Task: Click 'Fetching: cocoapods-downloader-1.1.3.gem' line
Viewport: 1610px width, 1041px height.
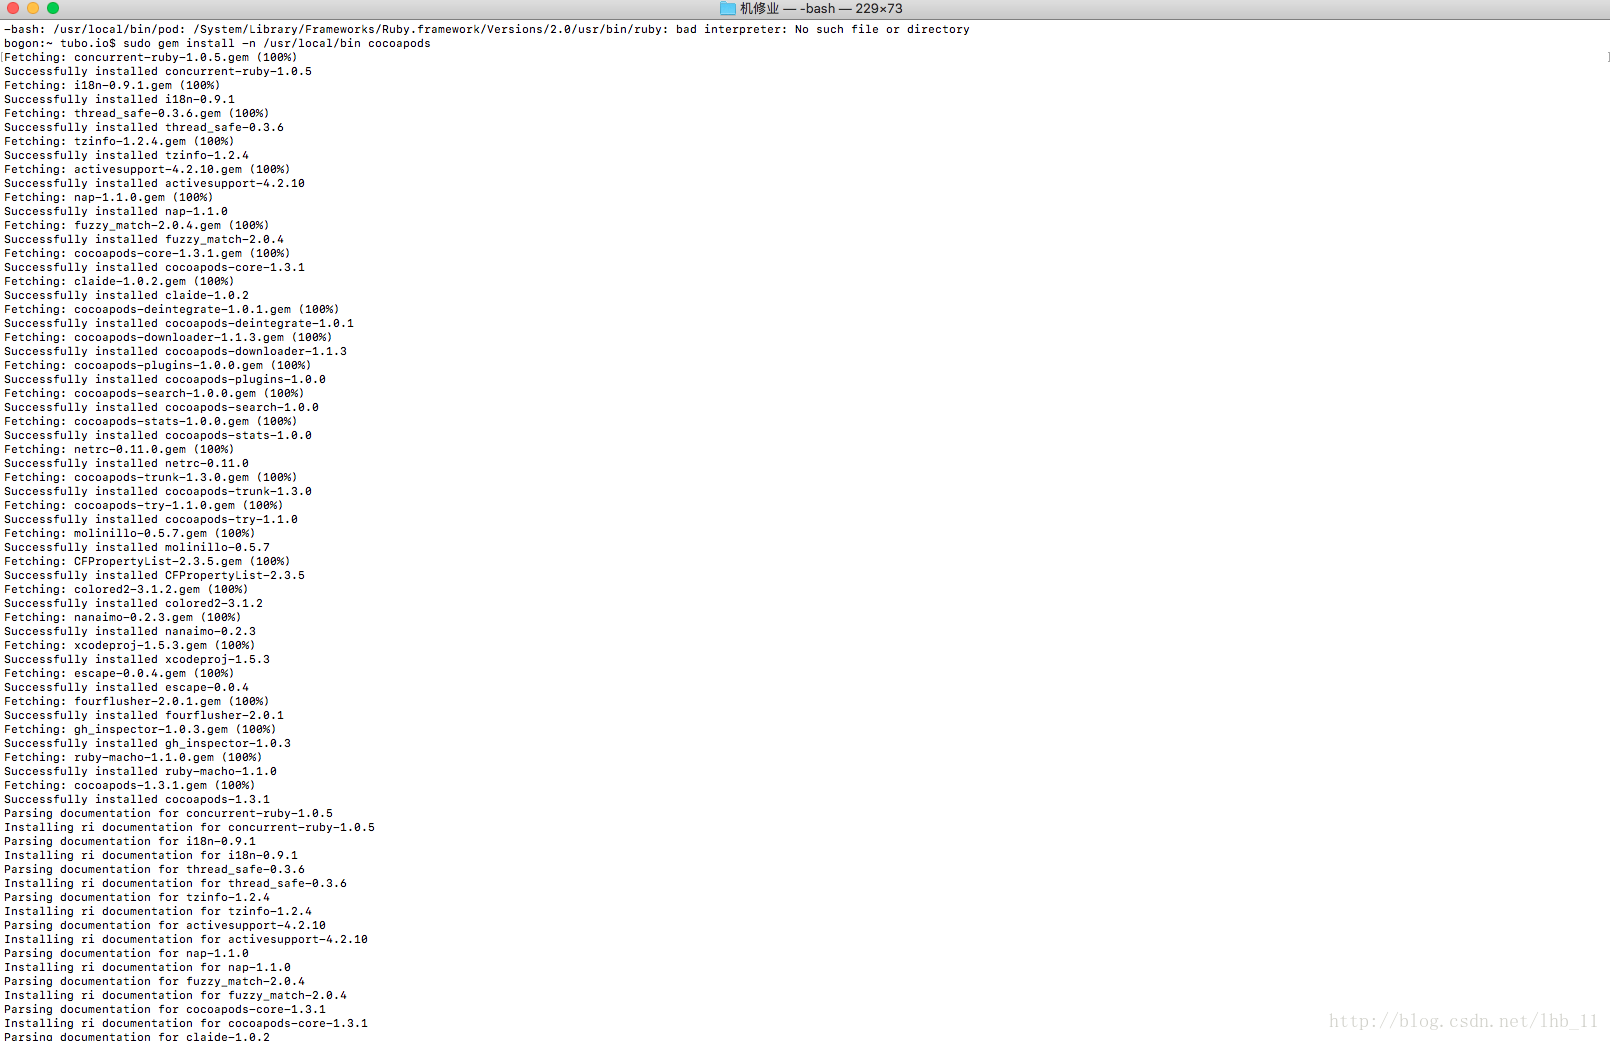Action: (x=168, y=337)
